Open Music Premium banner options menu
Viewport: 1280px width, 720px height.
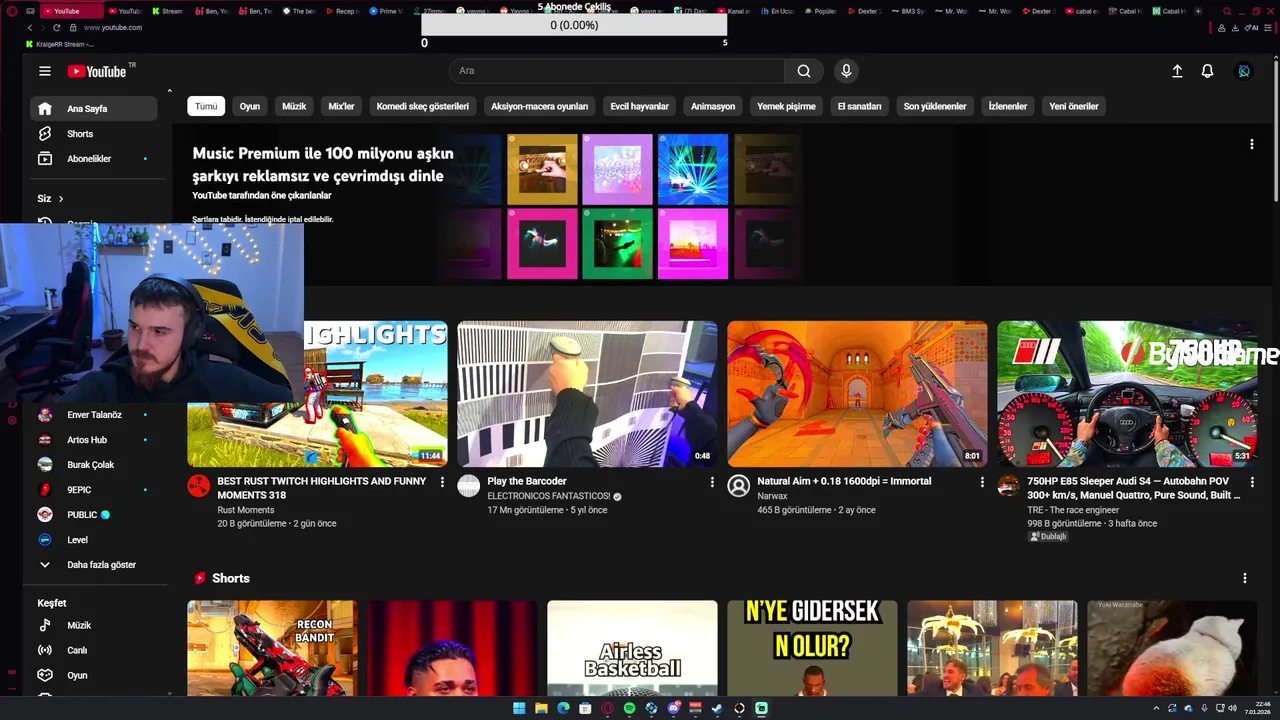(1251, 144)
